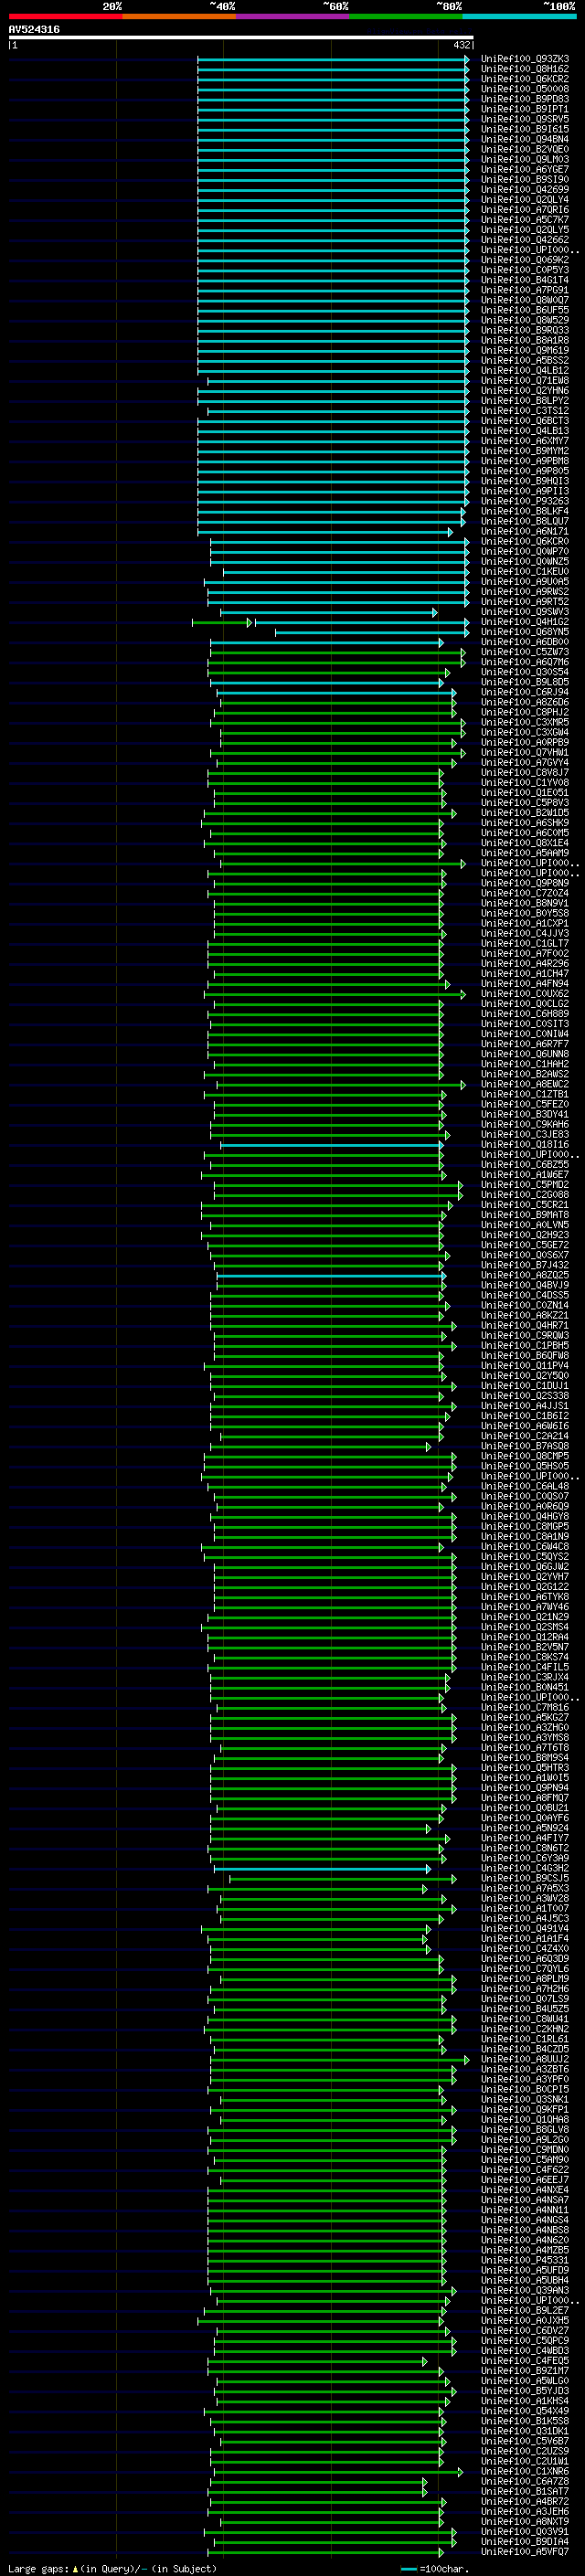Select hit label UniRef100_A7QRI6
Screen dimensions: 585x2576
tap(525, 210)
